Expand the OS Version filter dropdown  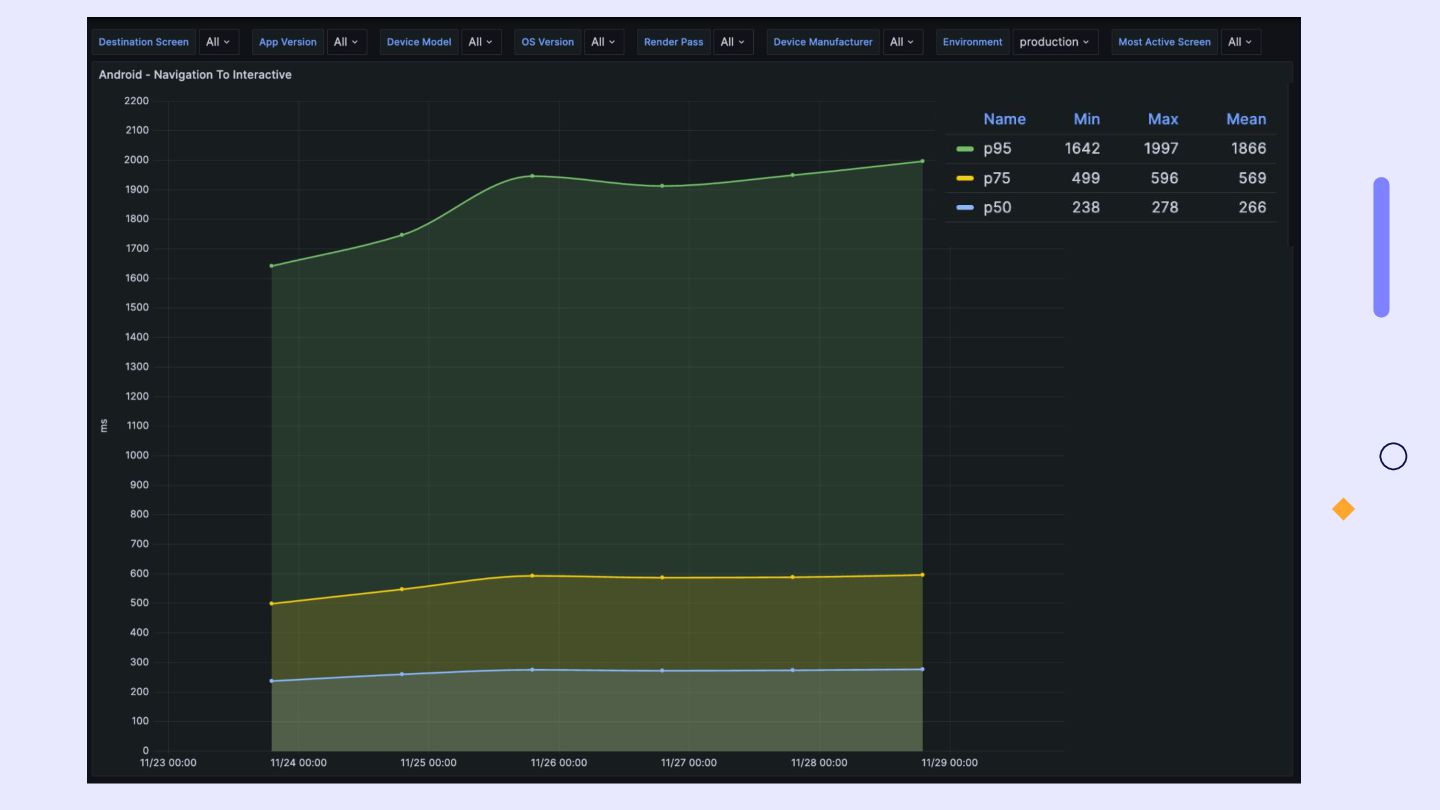click(x=603, y=42)
